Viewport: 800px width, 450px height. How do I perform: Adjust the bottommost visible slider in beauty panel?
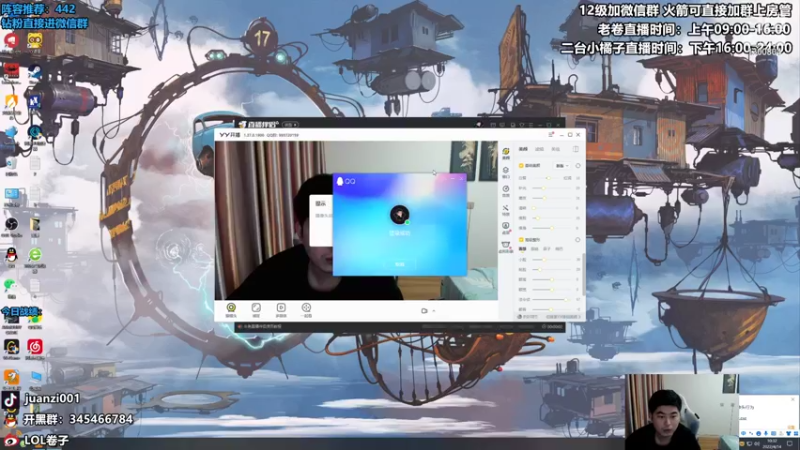coord(553,309)
